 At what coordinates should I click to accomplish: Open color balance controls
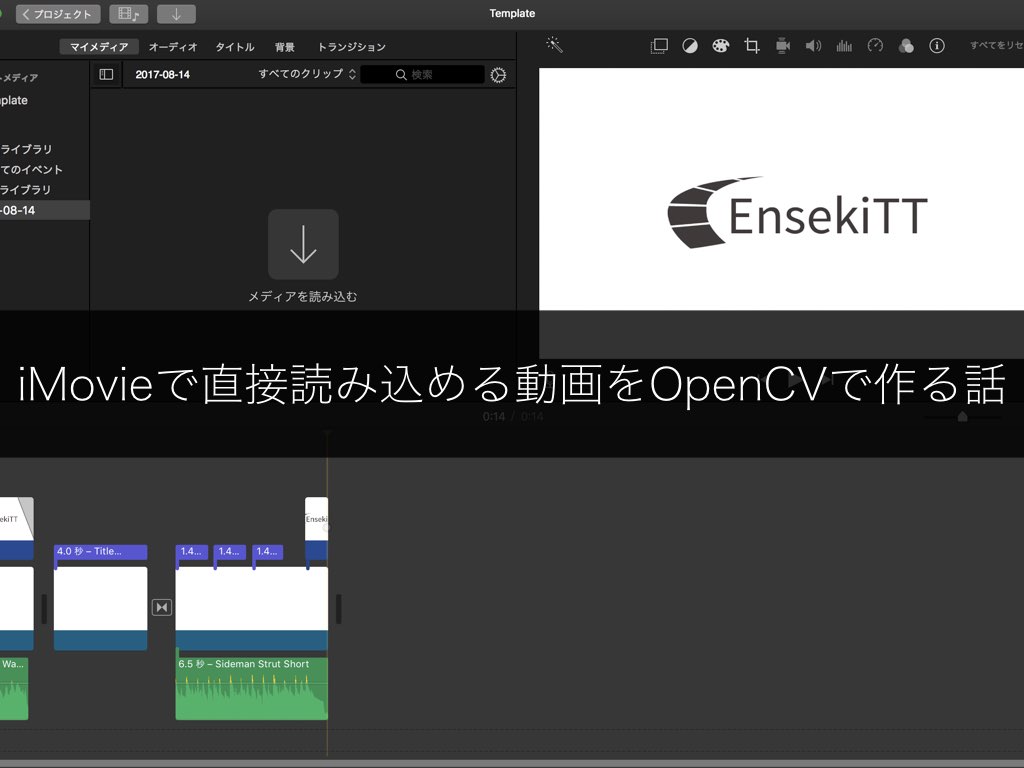pyautogui.click(x=690, y=46)
